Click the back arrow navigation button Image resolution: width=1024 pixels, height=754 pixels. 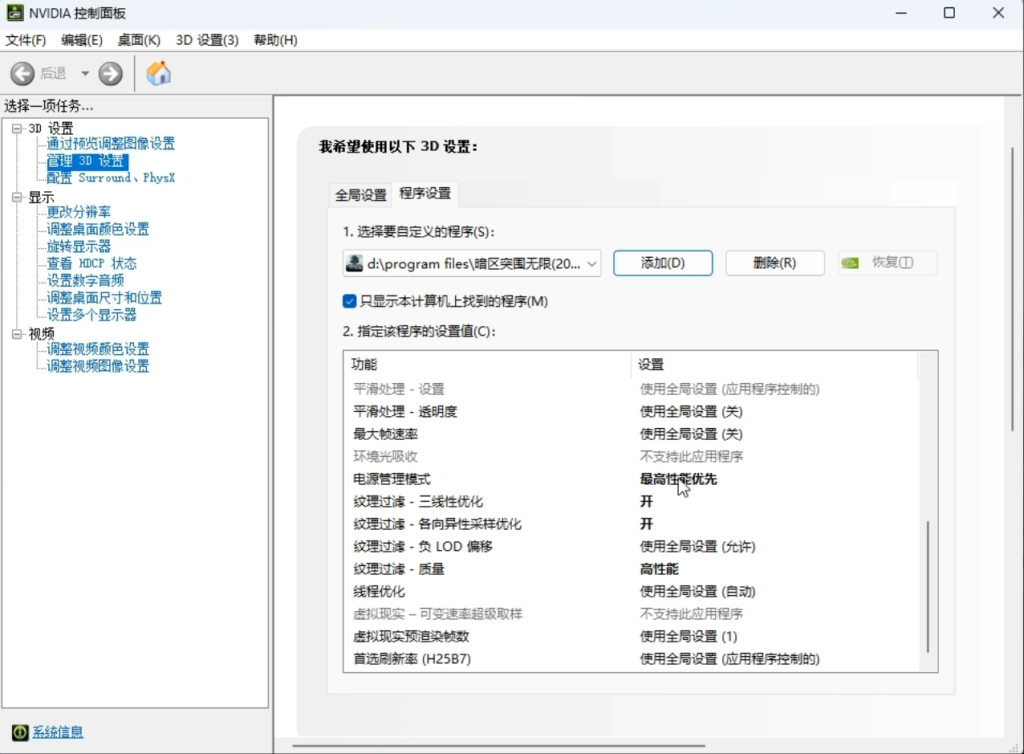click(22, 74)
